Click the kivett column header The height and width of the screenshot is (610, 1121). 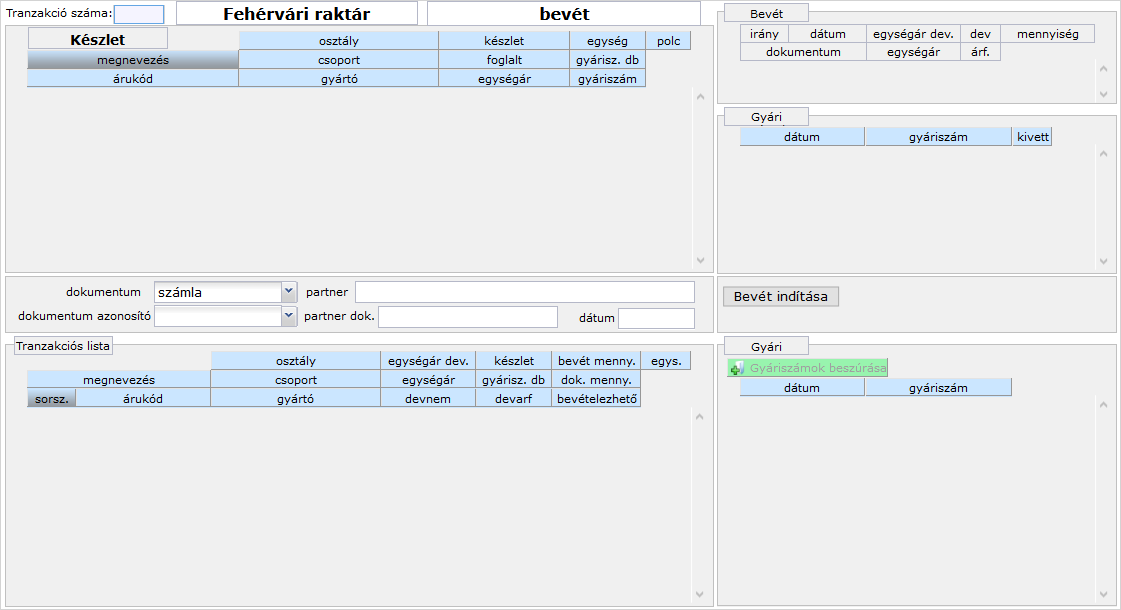(1032, 137)
